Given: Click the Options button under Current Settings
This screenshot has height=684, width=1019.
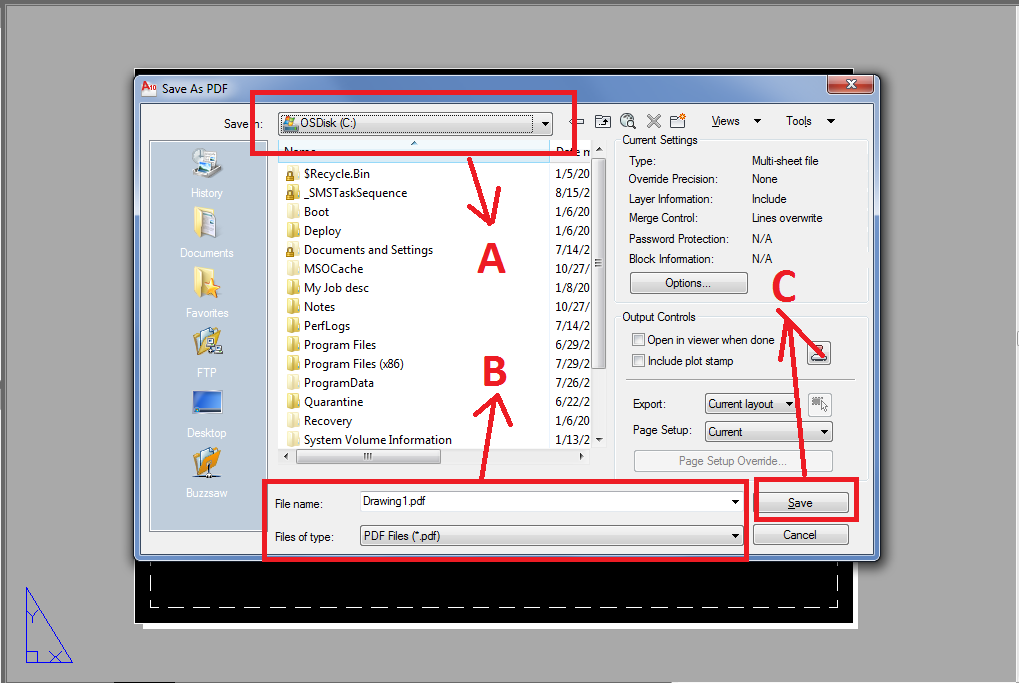Looking at the screenshot, I should 688,283.
